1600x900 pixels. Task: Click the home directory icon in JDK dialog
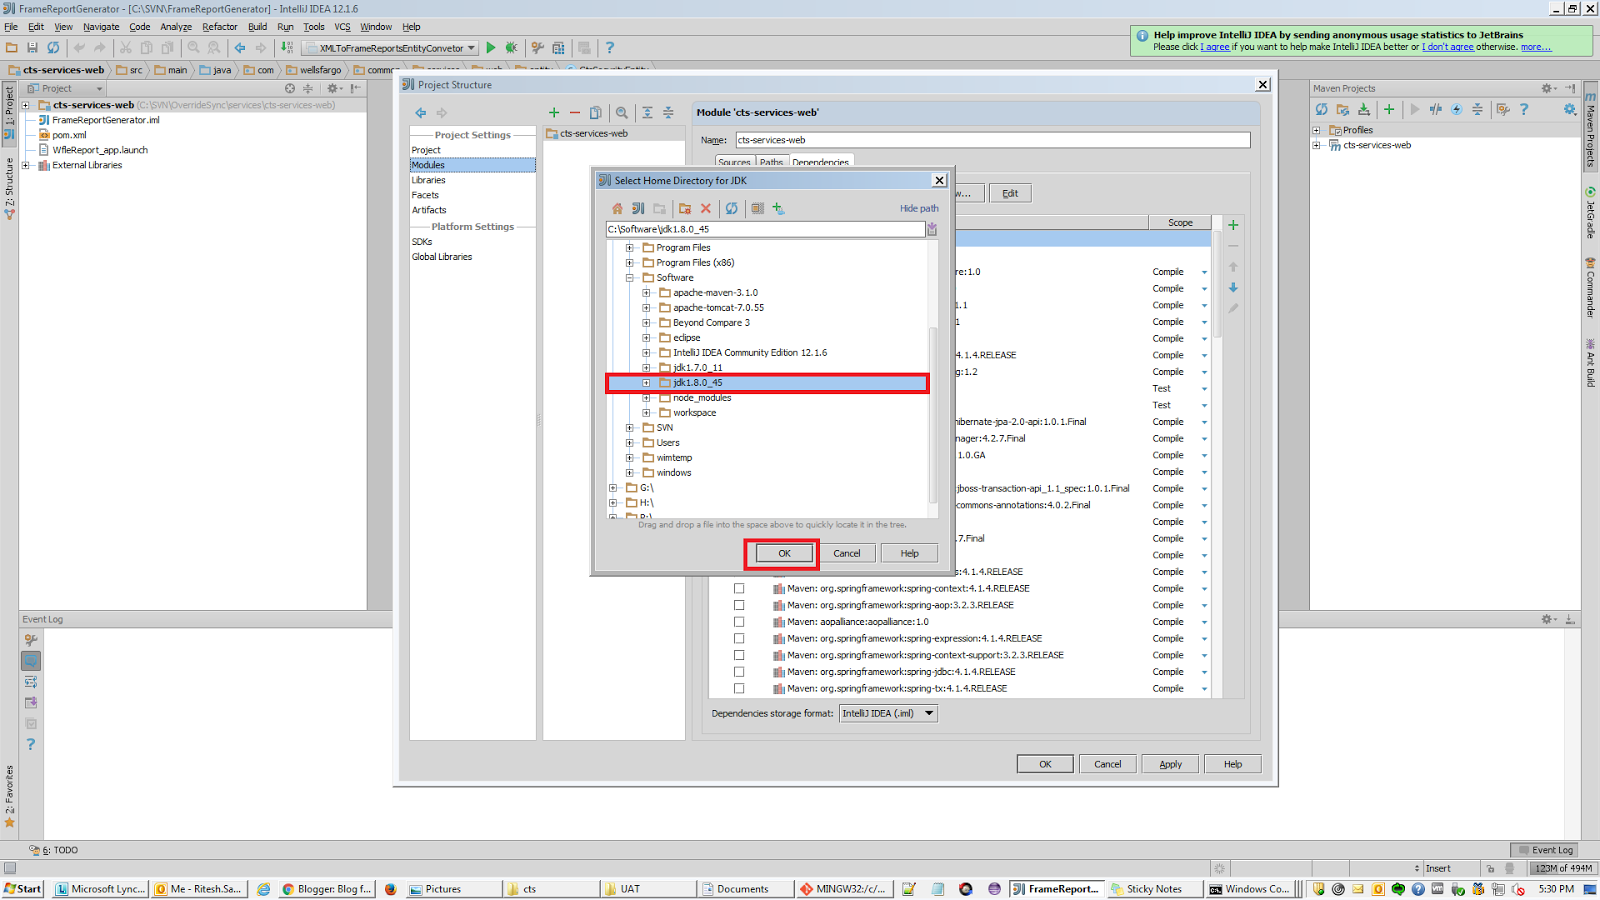point(616,209)
